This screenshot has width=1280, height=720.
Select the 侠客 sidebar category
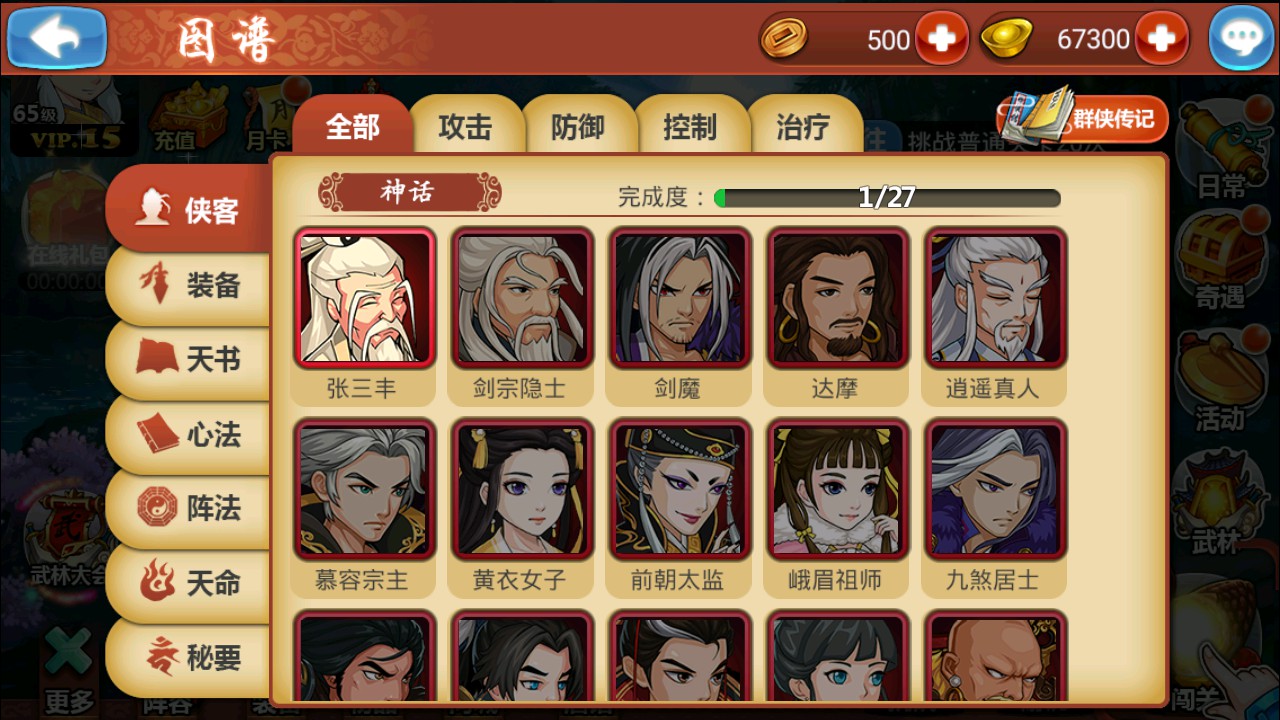pos(189,209)
